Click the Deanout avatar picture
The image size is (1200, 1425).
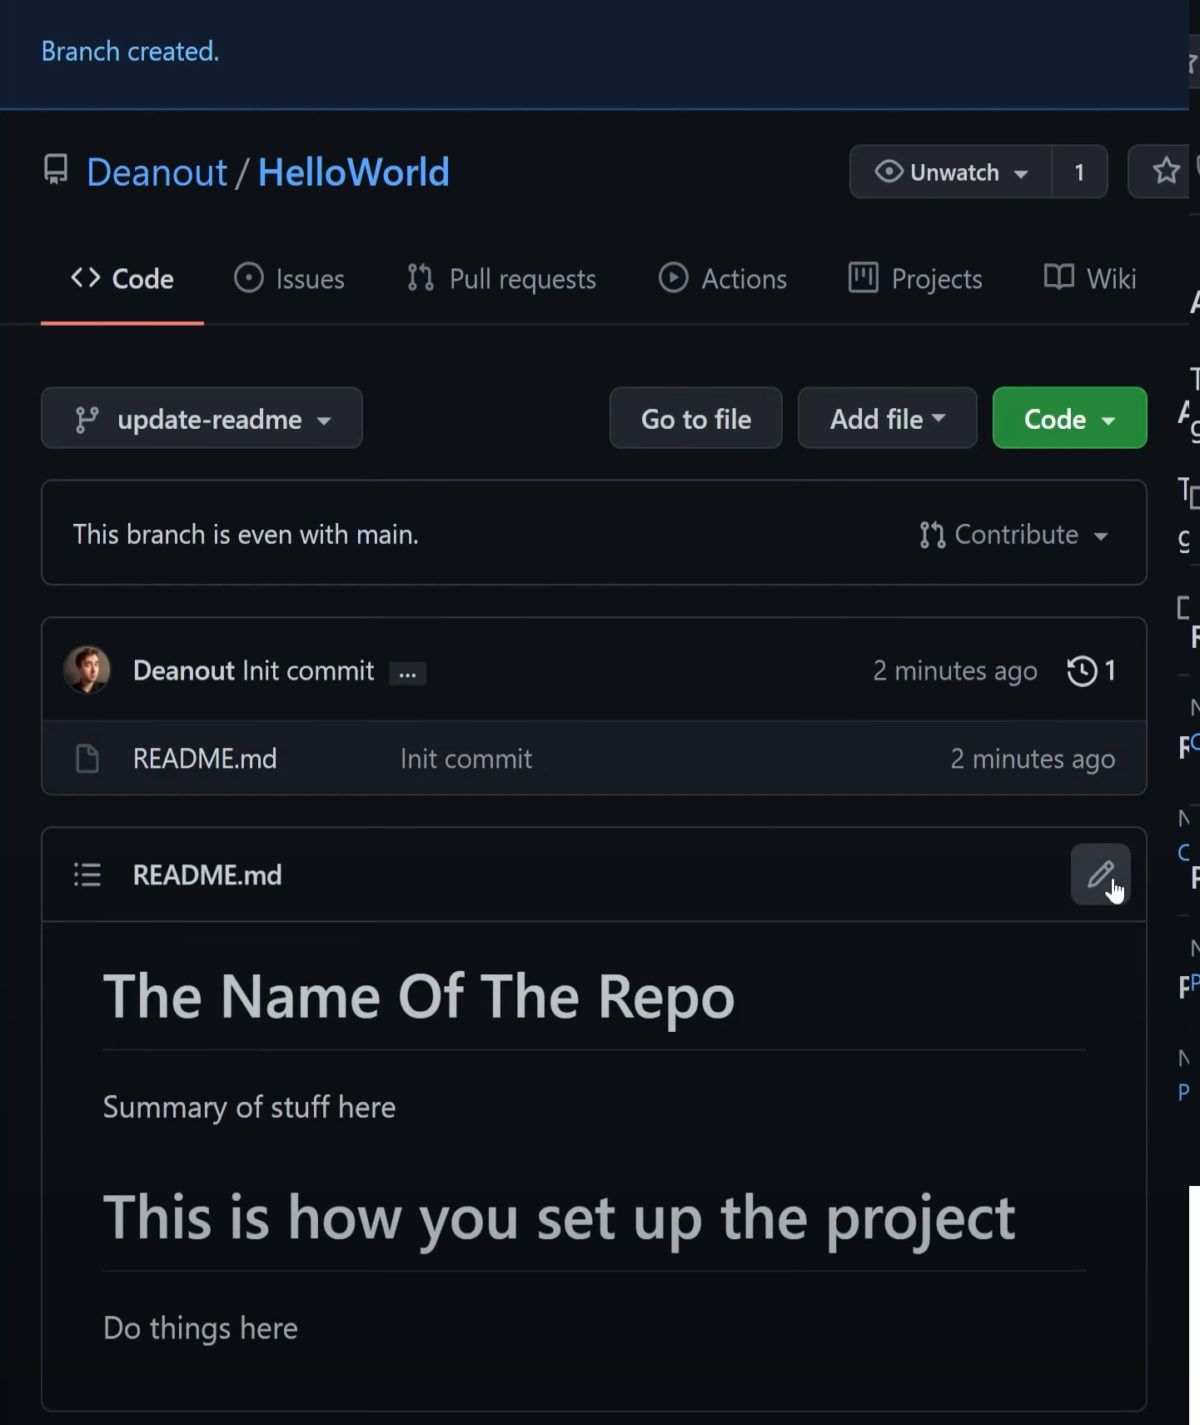(87, 670)
